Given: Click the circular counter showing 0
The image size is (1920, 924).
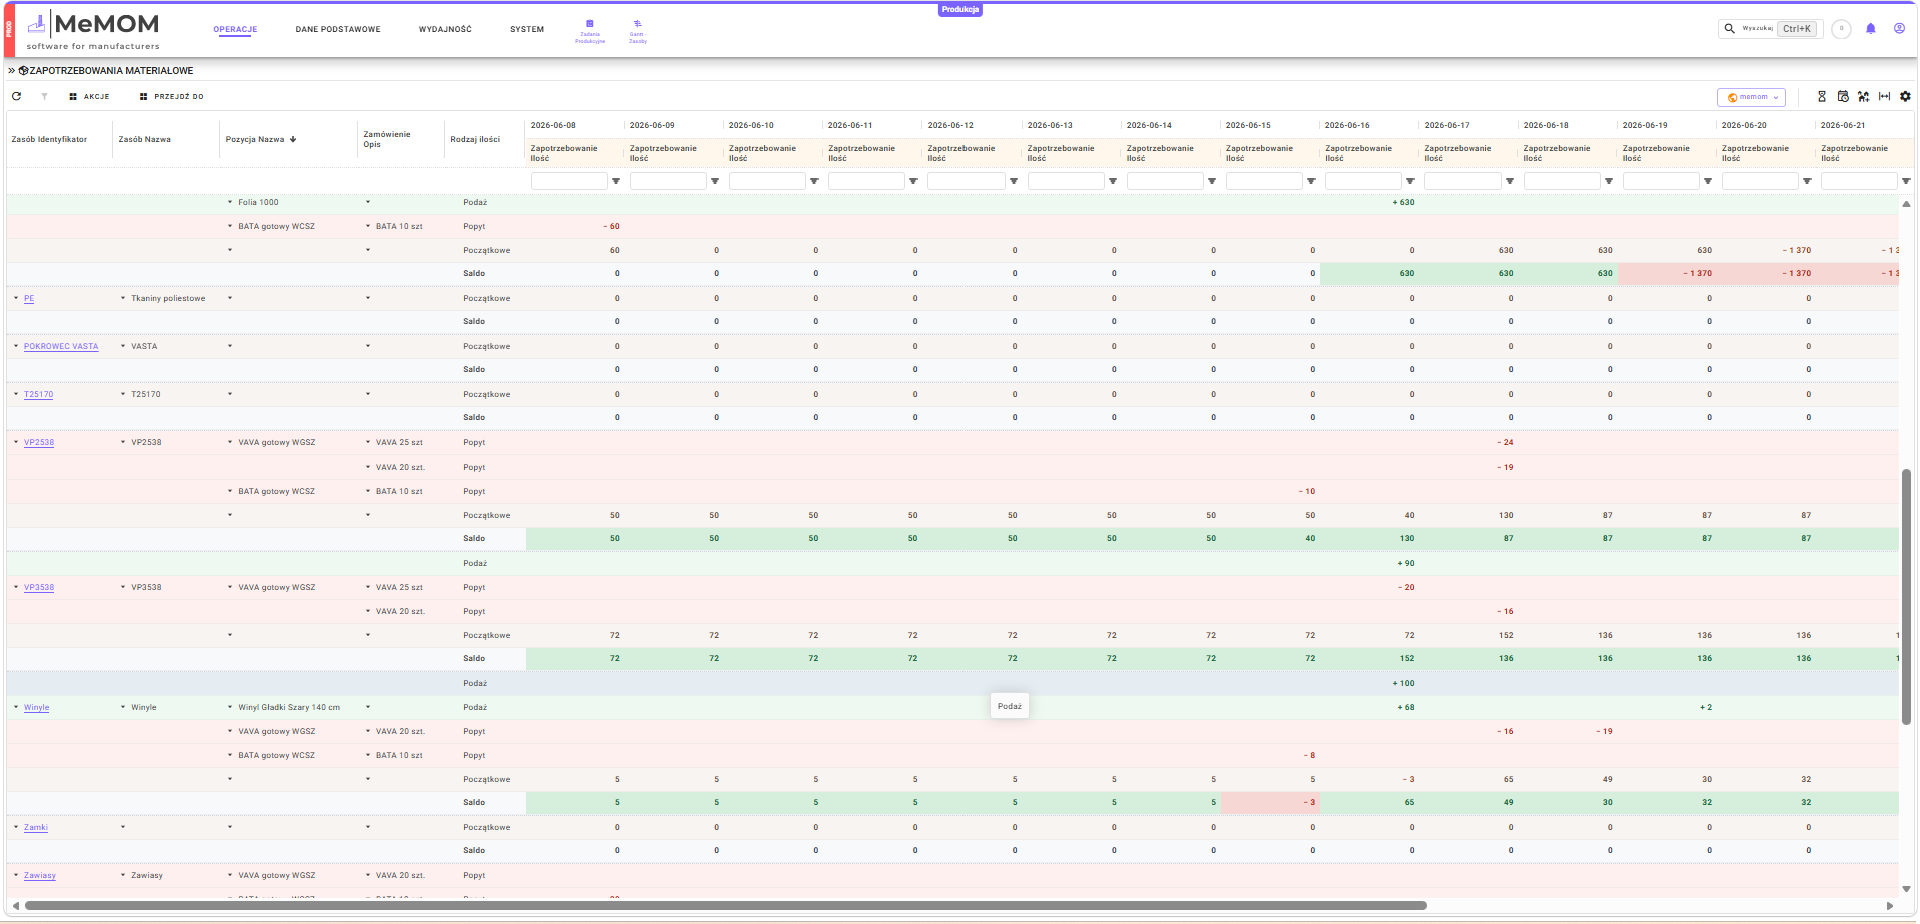Looking at the screenshot, I should pyautogui.click(x=1841, y=29).
